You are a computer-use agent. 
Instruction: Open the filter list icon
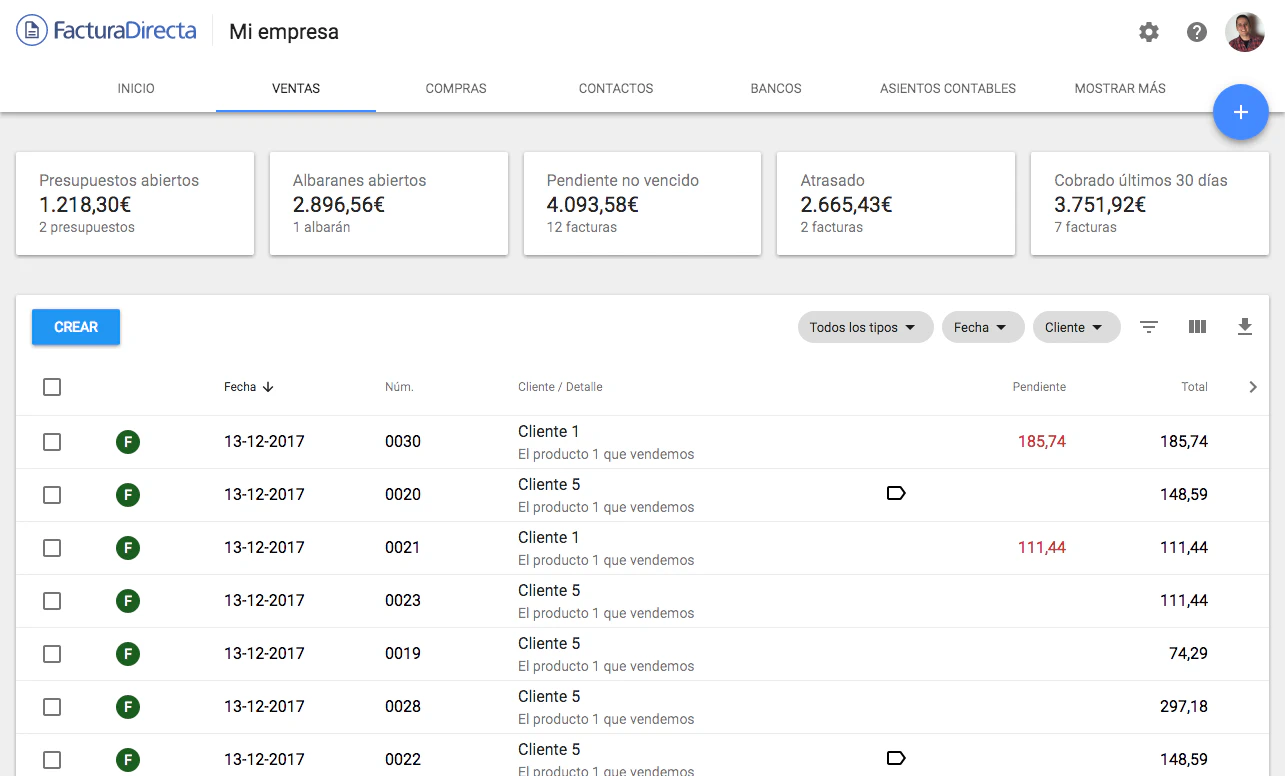(1149, 327)
